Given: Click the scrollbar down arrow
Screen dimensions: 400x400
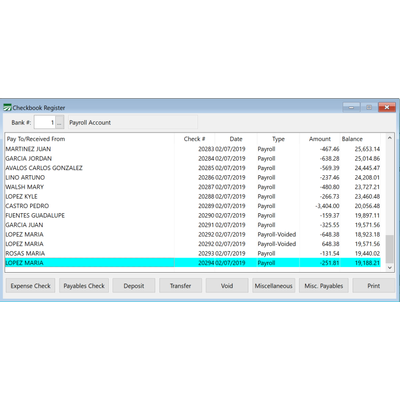Looking at the screenshot, I should pos(390,267).
